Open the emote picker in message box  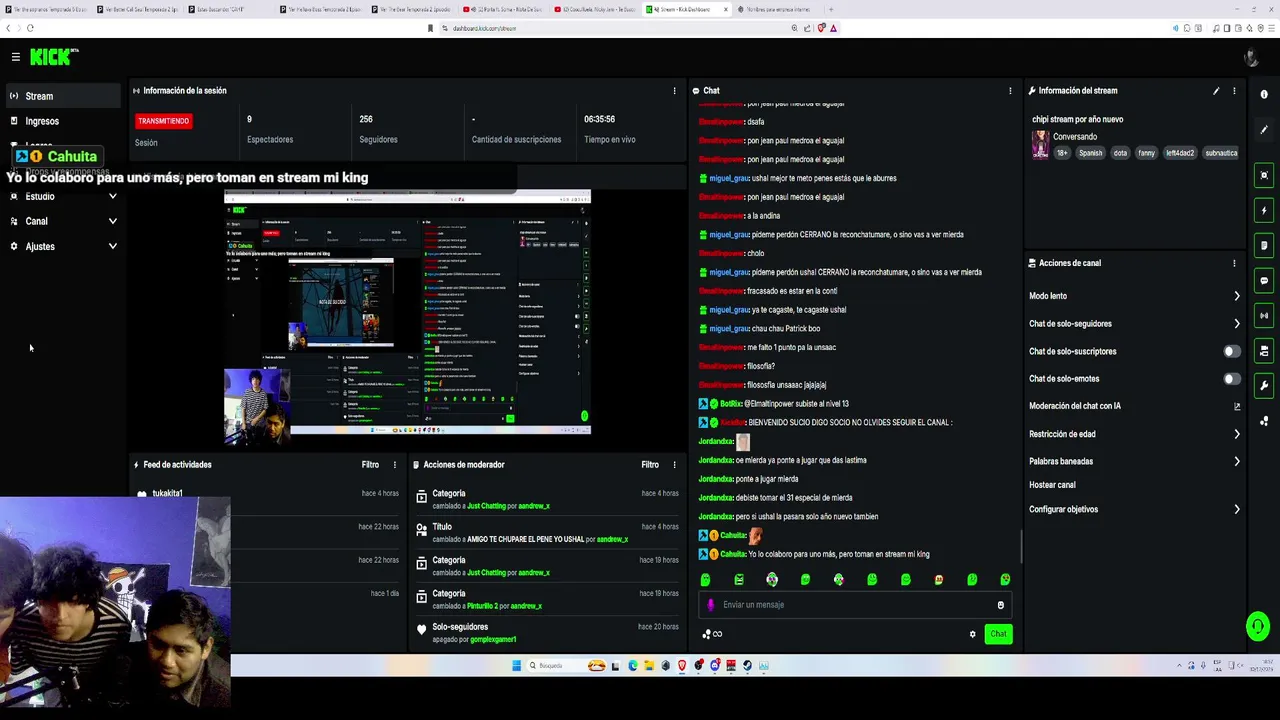click(1000, 605)
